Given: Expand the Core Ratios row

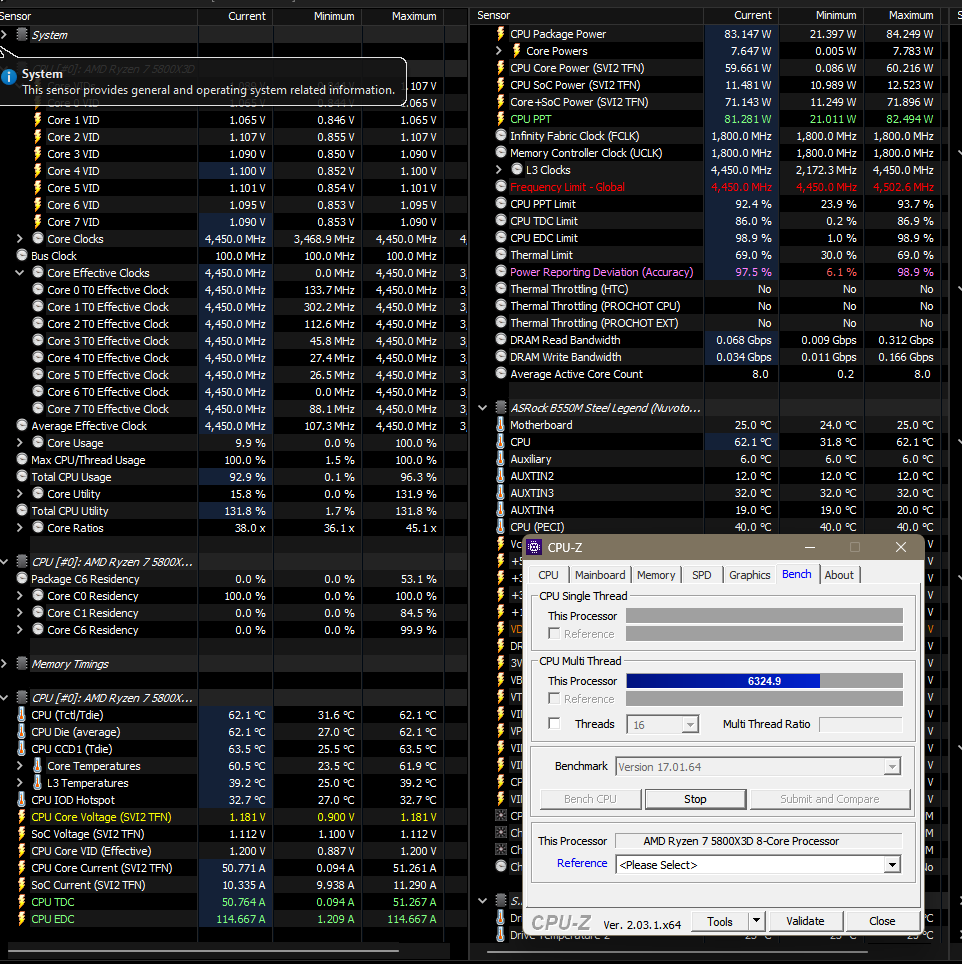Looking at the screenshot, I should pyautogui.click(x=20, y=527).
